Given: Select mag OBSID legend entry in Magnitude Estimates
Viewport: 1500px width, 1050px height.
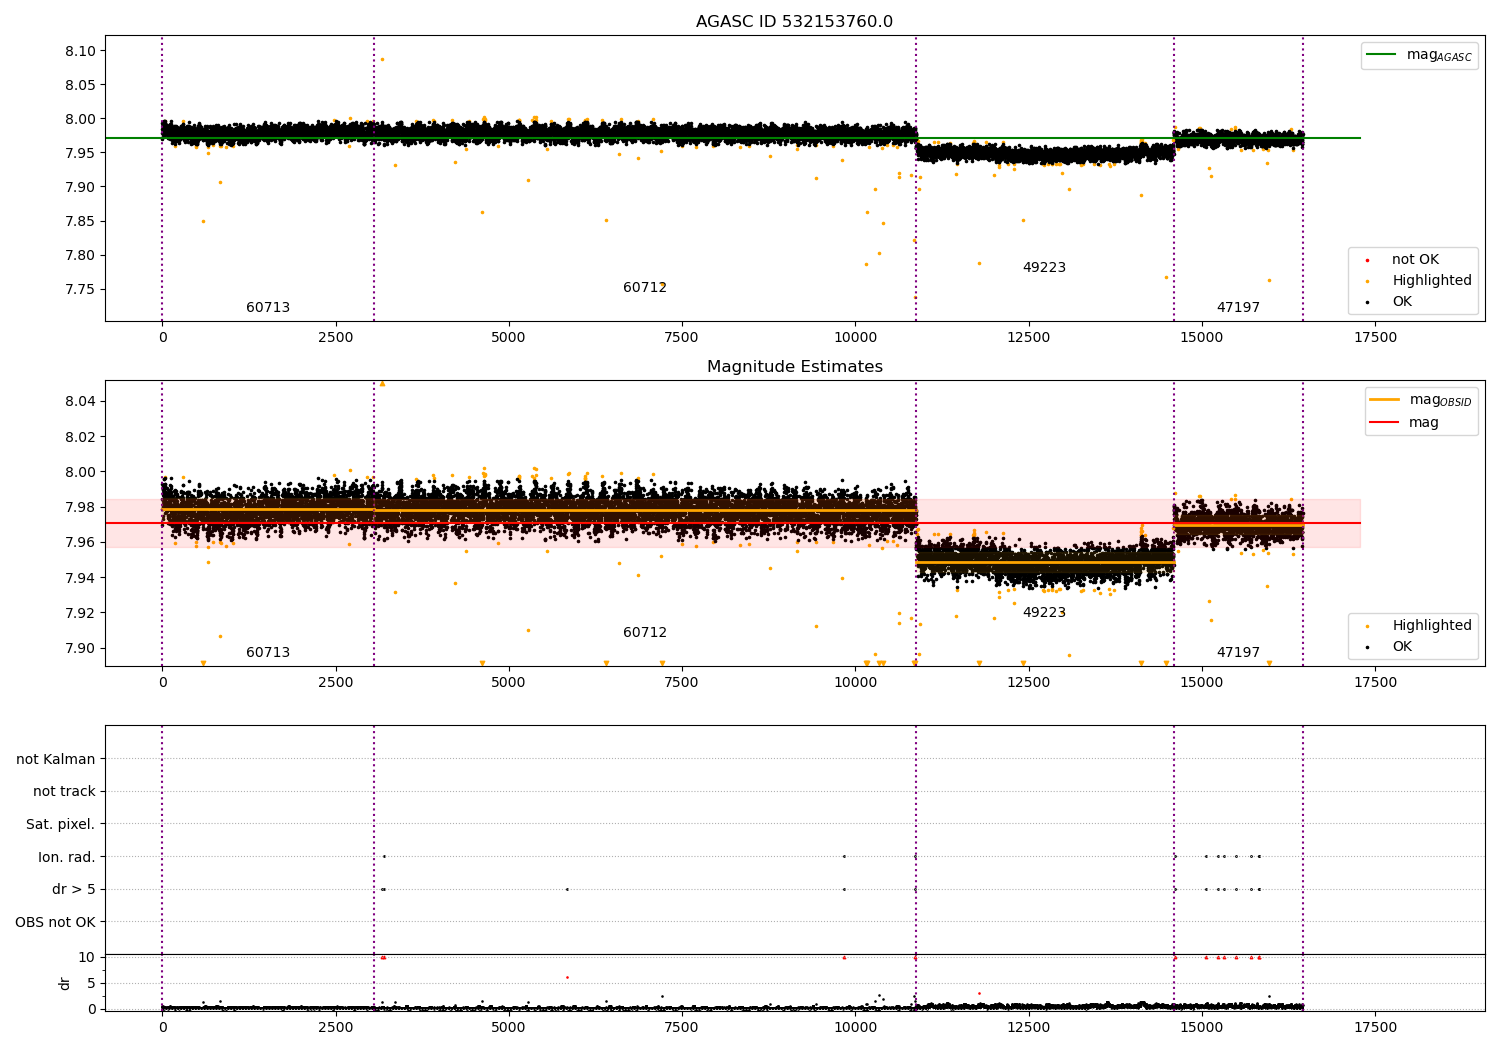Looking at the screenshot, I should pos(1421,400).
